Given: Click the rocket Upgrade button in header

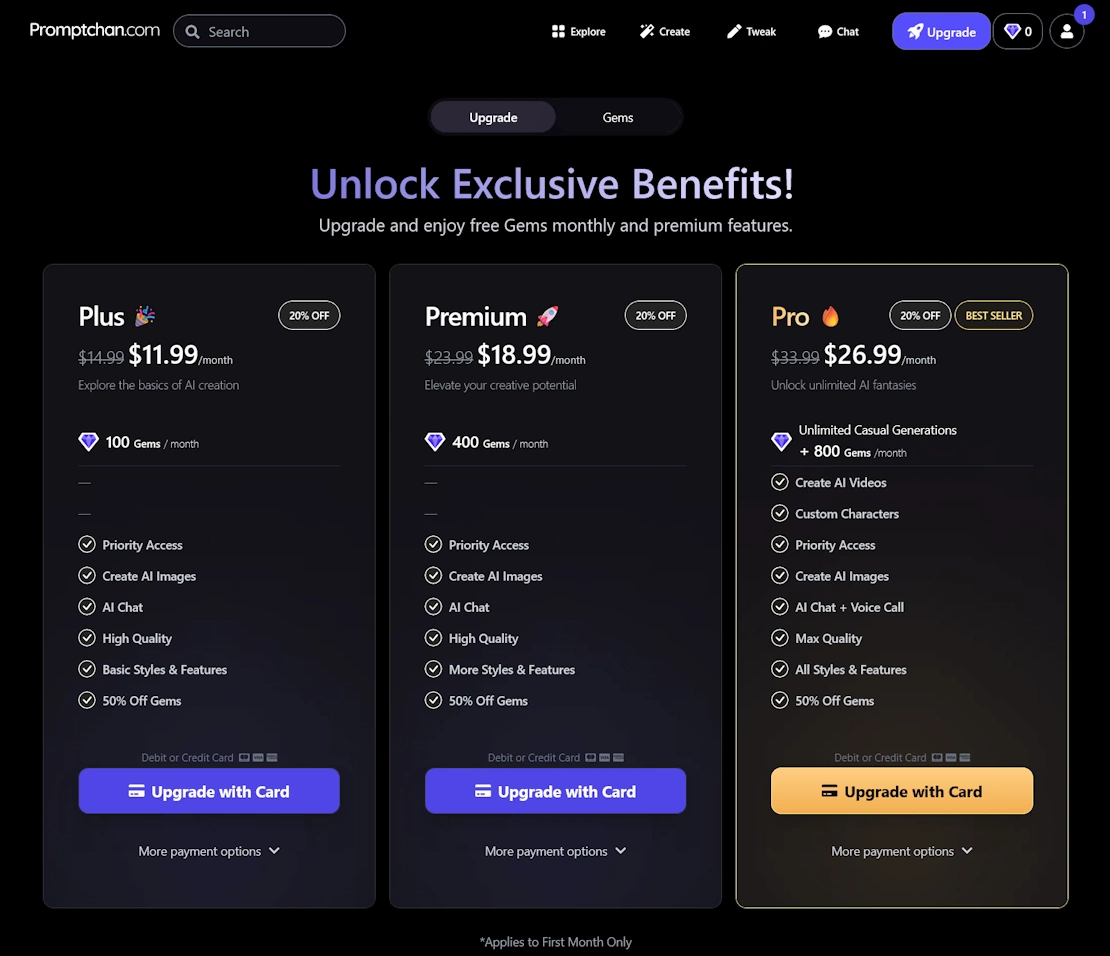Looking at the screenshot, I should click(941, 32).
